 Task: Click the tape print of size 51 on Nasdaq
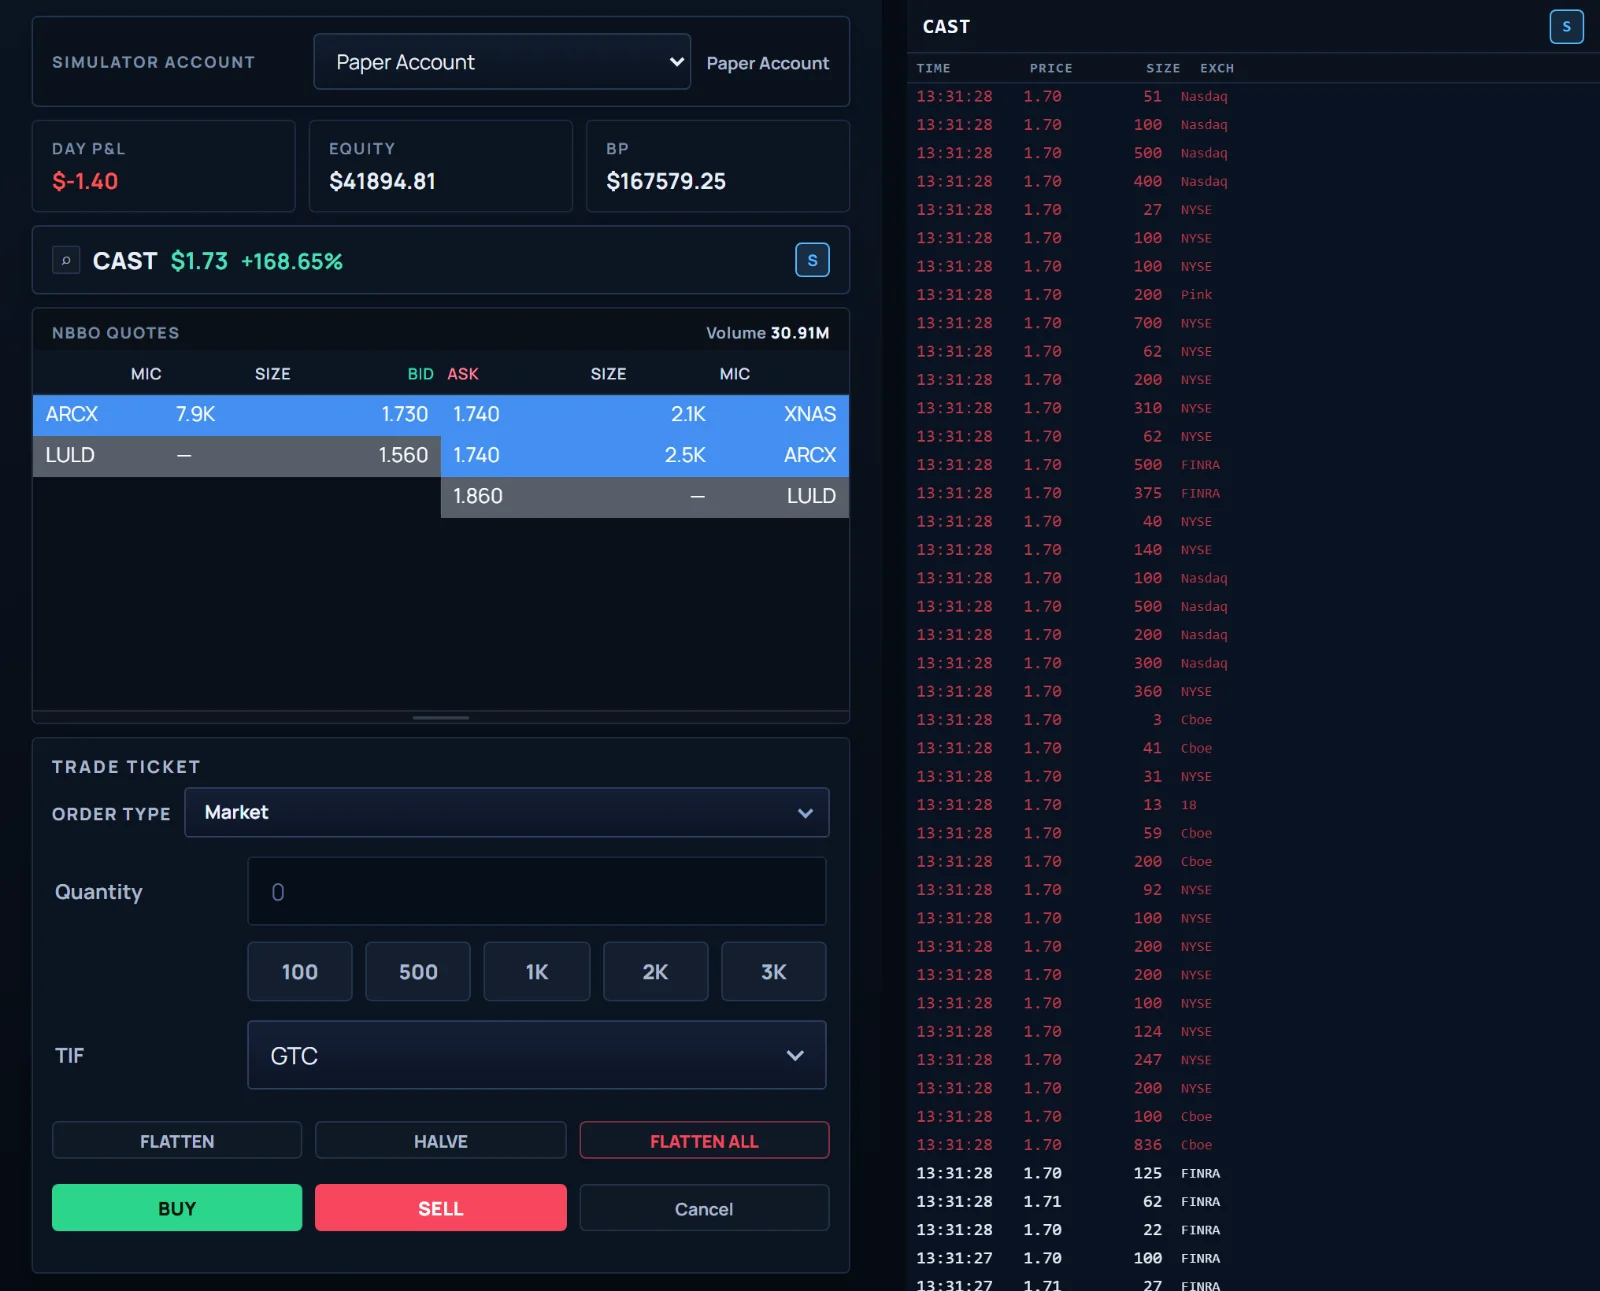tap(1253, 96)
